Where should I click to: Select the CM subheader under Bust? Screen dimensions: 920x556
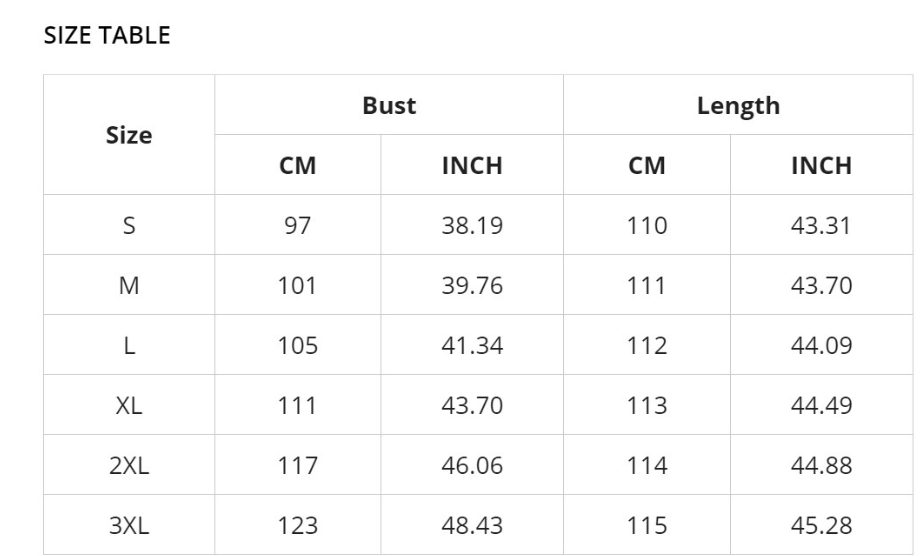point(297,165)
